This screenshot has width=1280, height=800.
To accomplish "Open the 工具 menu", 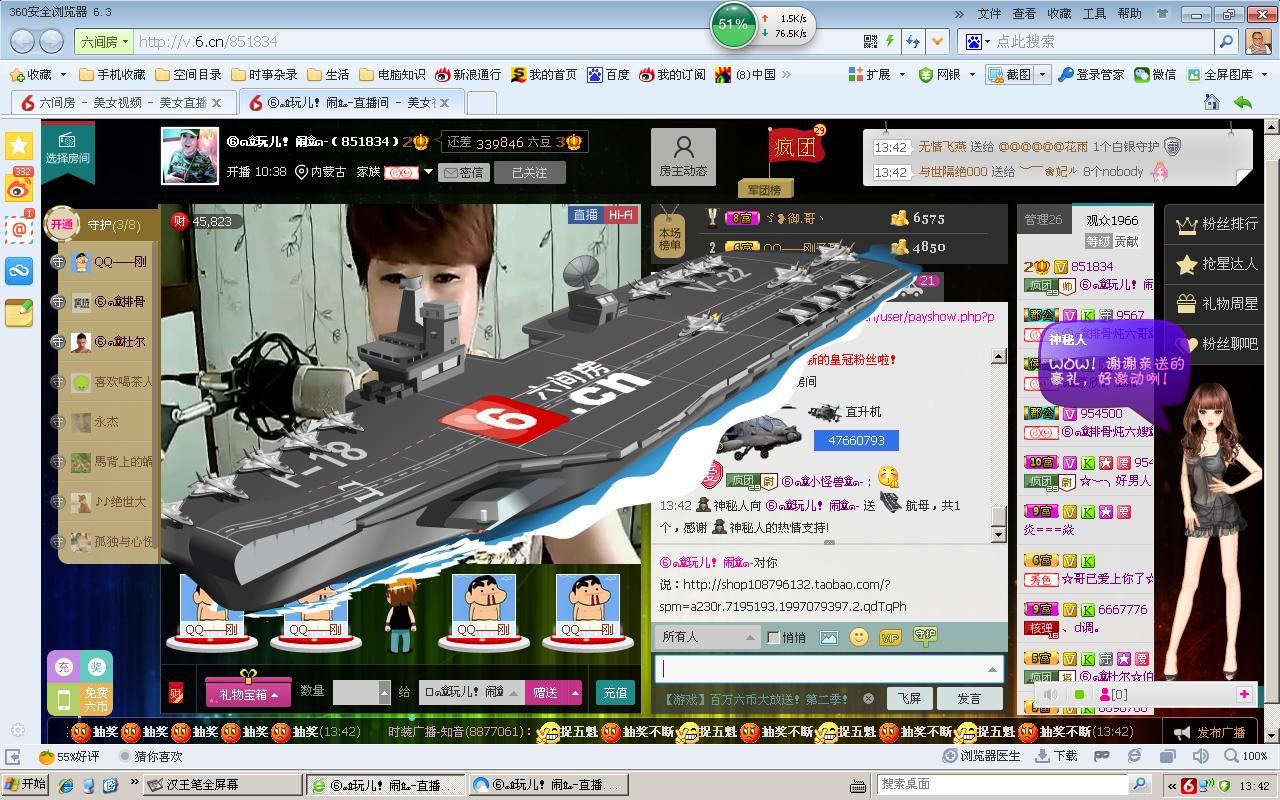I will pyautogui.click(x=1094, y=14).
